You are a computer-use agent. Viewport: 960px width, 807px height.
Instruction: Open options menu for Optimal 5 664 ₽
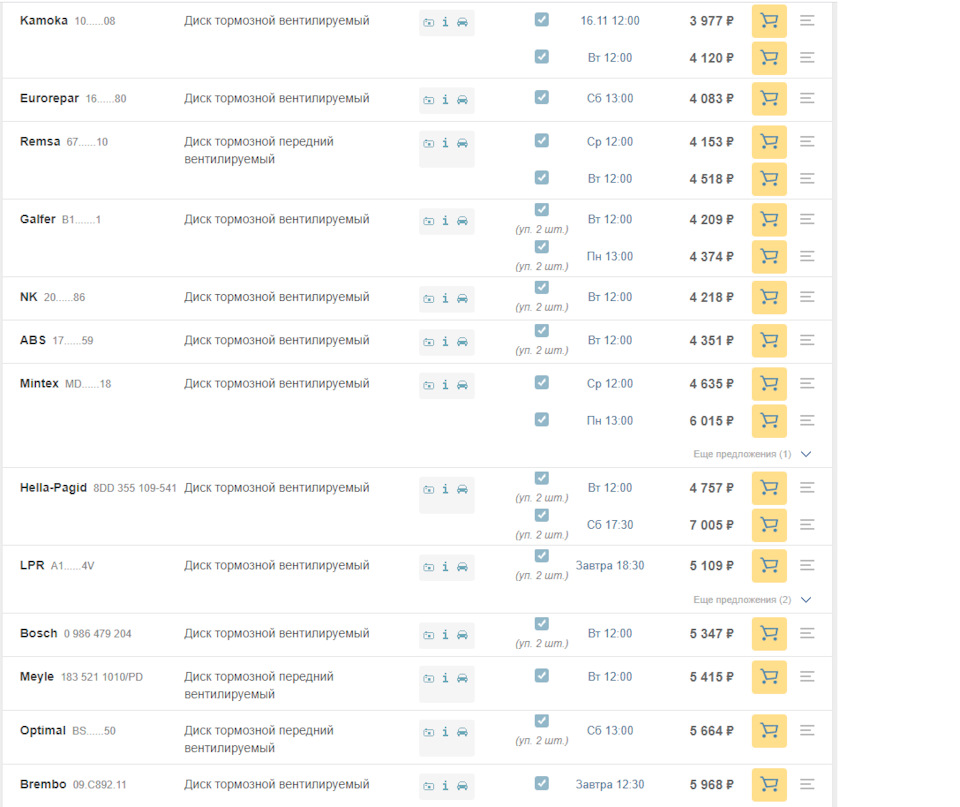(x=807, y=730)
